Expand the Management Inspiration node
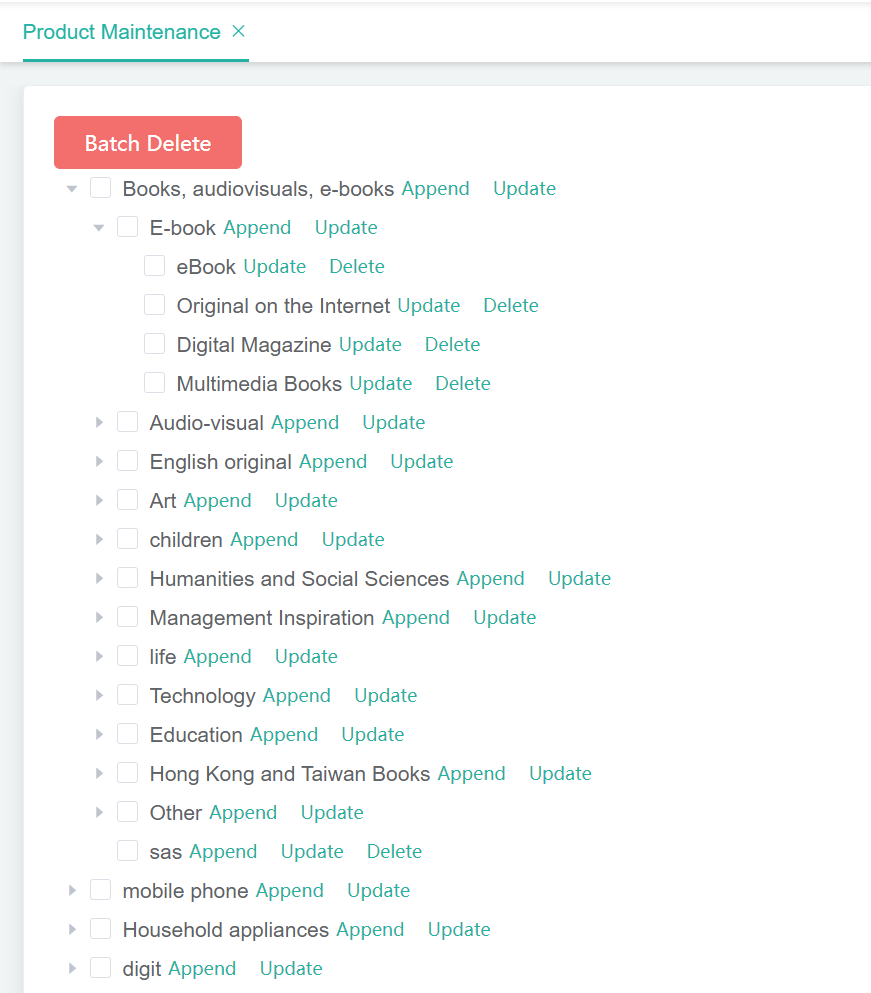Screen dimensions: 871x993 click(99, 617)
